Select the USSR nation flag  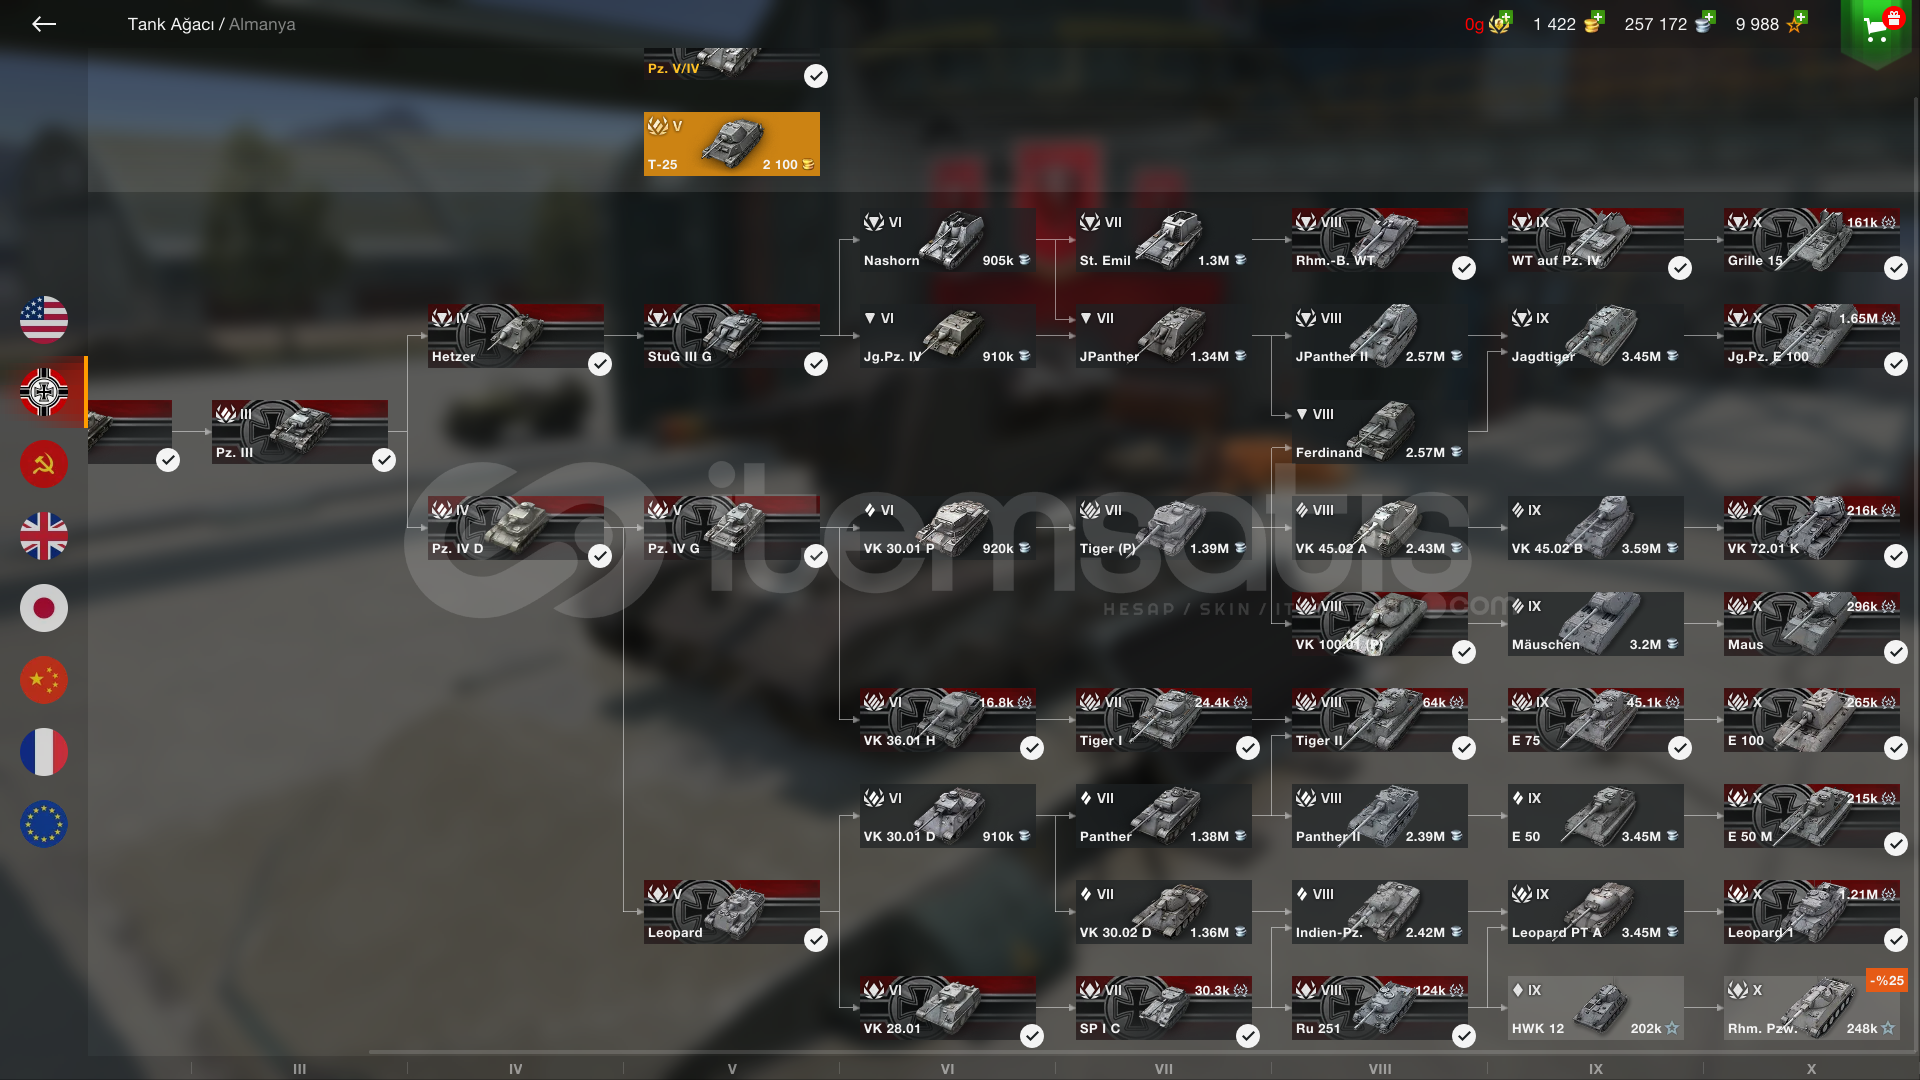click(44, 464)
